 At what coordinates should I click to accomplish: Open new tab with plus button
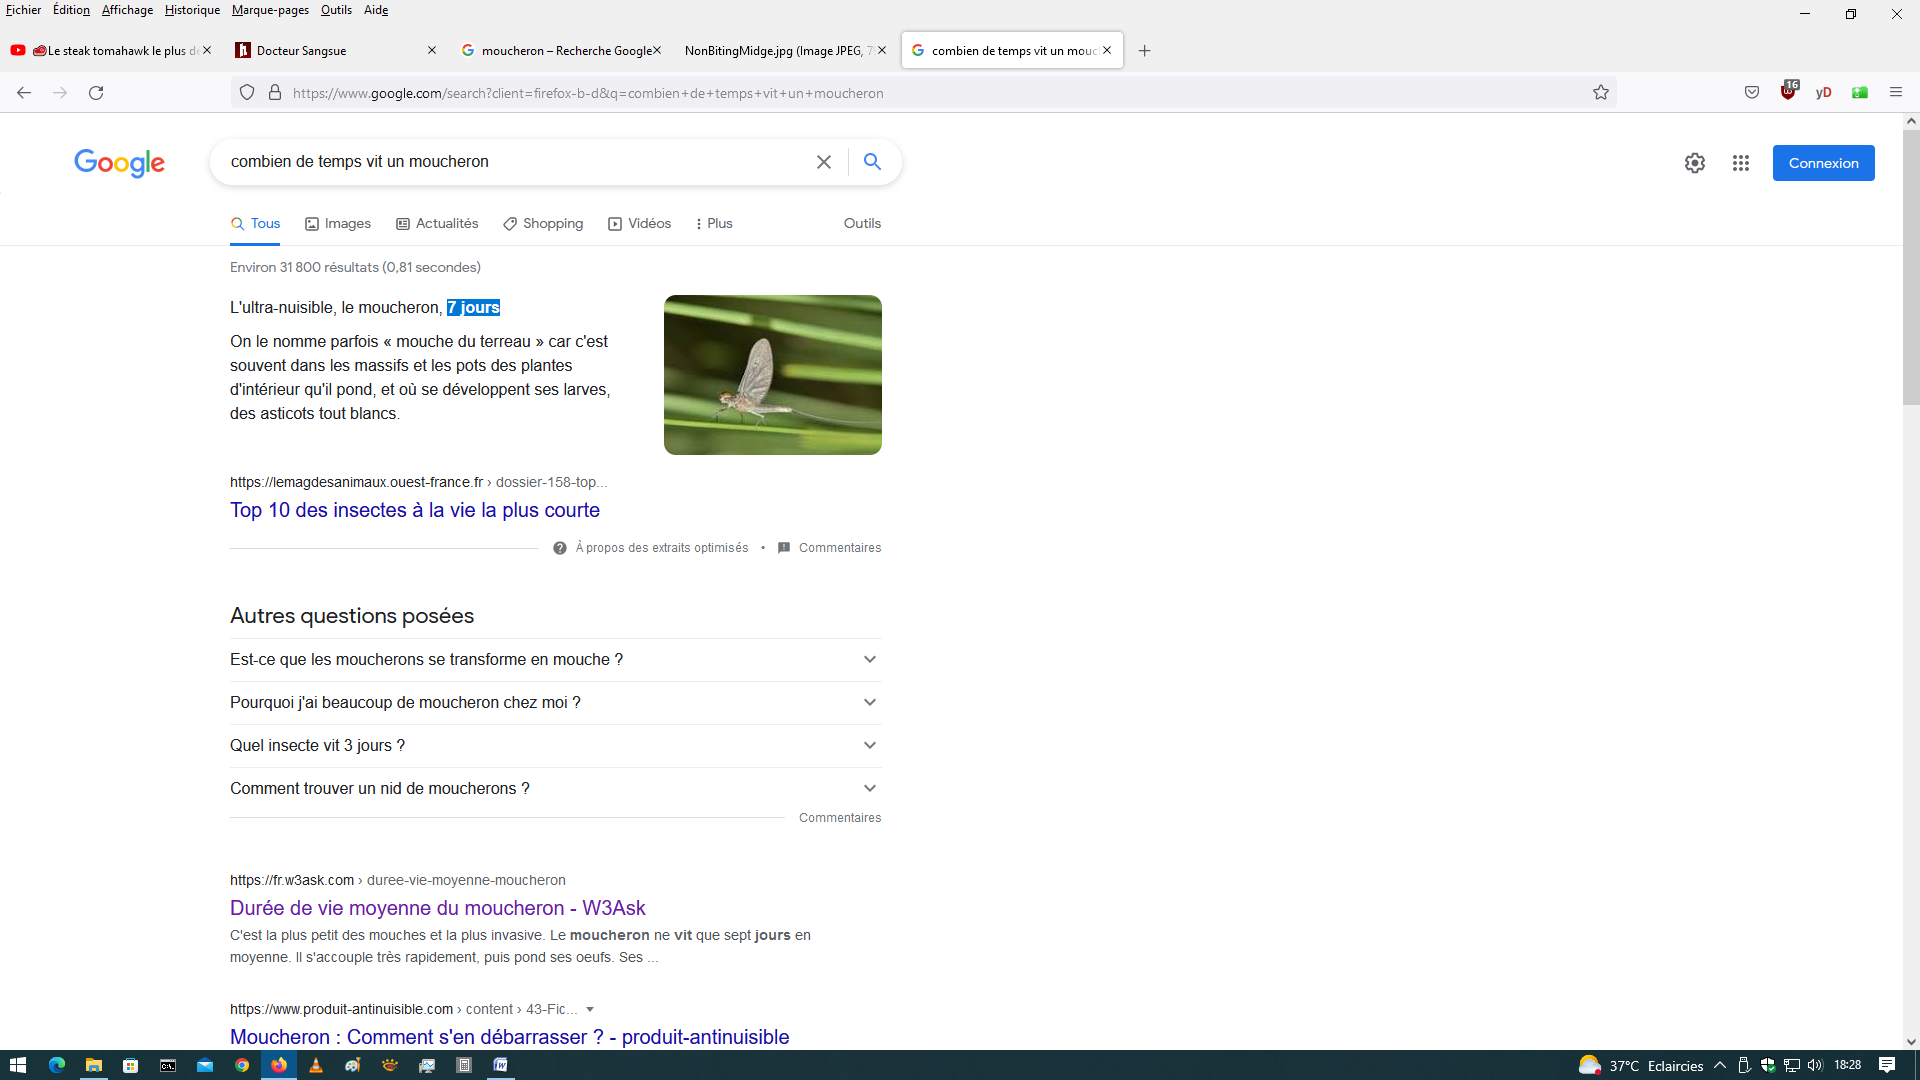pyautogui.click(x=1145, y=51)
